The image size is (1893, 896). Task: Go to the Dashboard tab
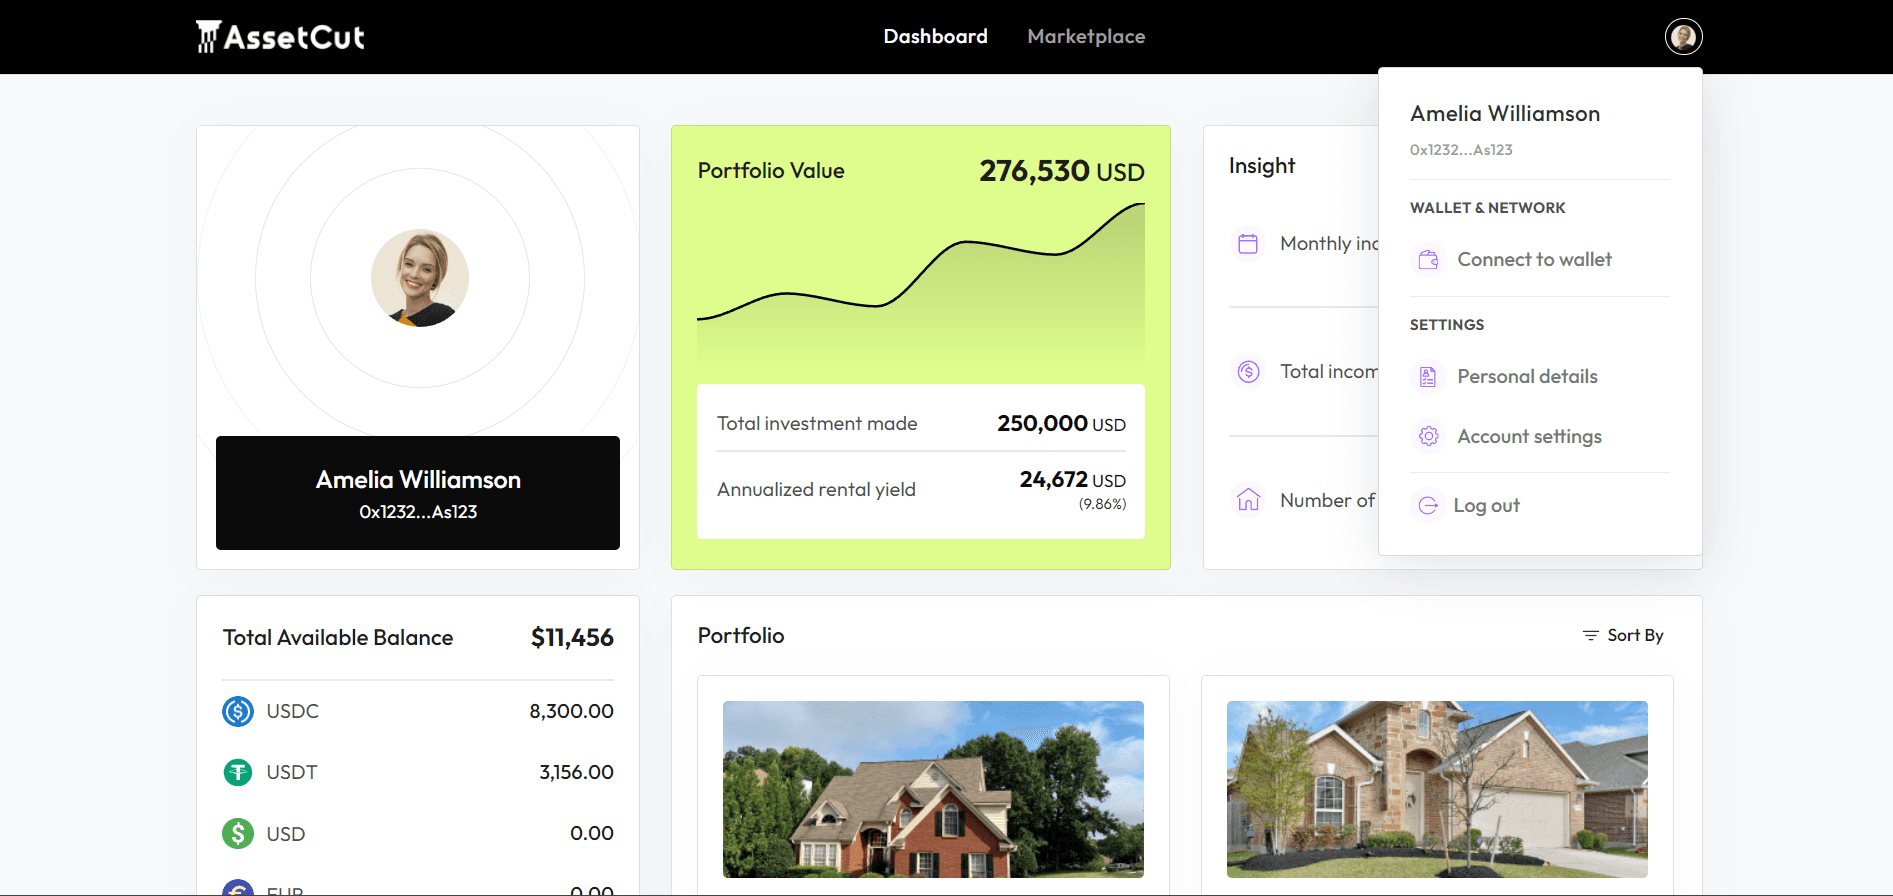(x=935, y=37)
